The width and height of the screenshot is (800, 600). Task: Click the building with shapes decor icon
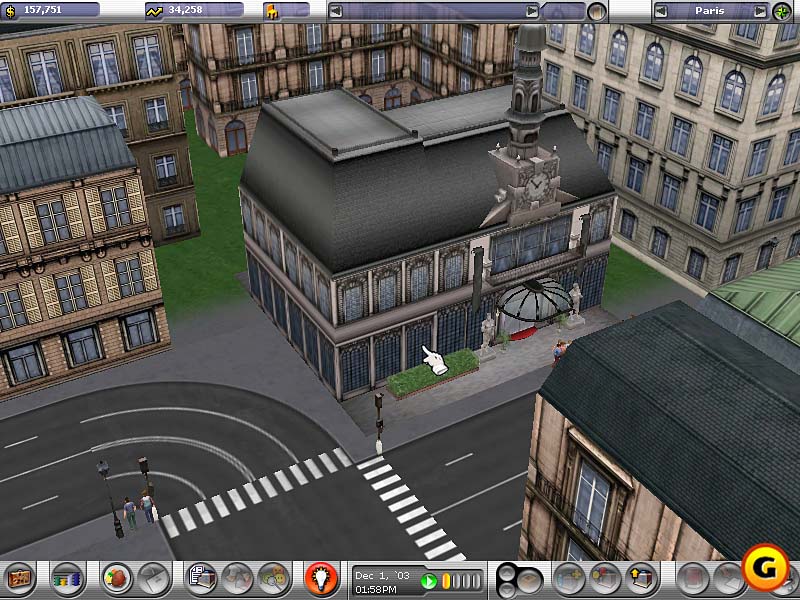point(605,579)
